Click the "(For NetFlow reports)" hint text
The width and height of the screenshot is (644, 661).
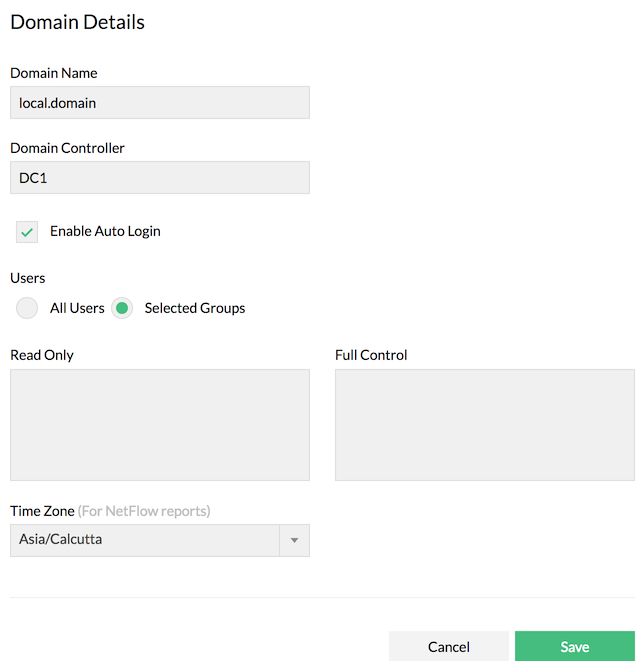point(144,511)
